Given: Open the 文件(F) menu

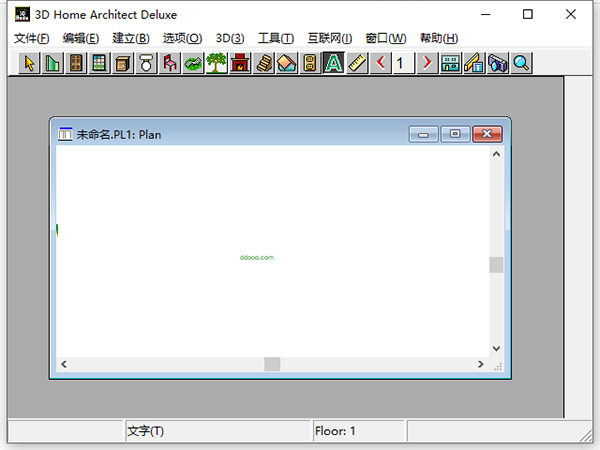Looking at the screenshot, I should (x=32, y=38).
